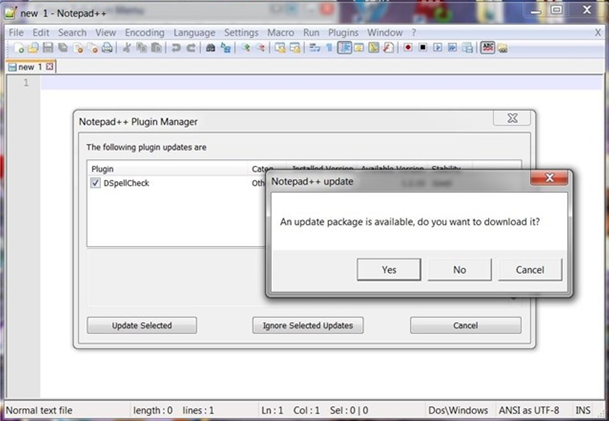This screenshot has width=609, height=421.
Task: Click the Redo arrow icon
Action: (x=191, y=48)
